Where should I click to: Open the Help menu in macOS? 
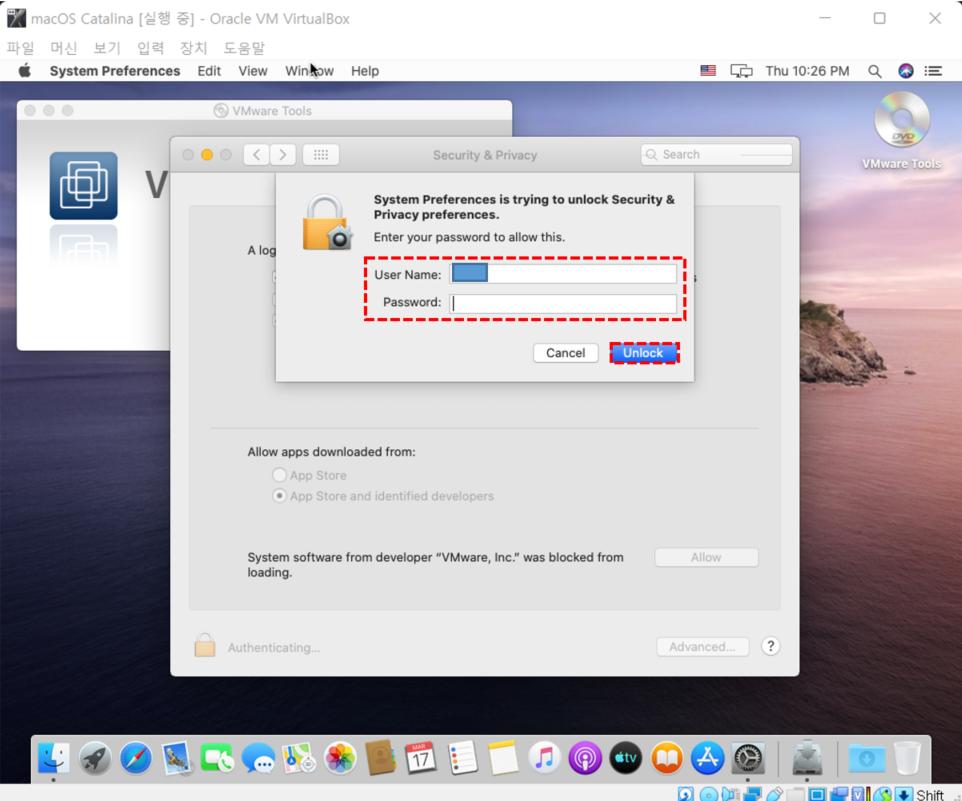[364, 71]
